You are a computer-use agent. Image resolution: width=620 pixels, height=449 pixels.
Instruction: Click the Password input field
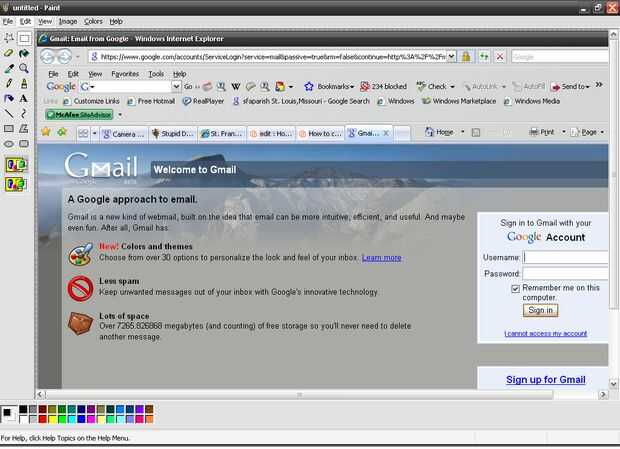565,273
